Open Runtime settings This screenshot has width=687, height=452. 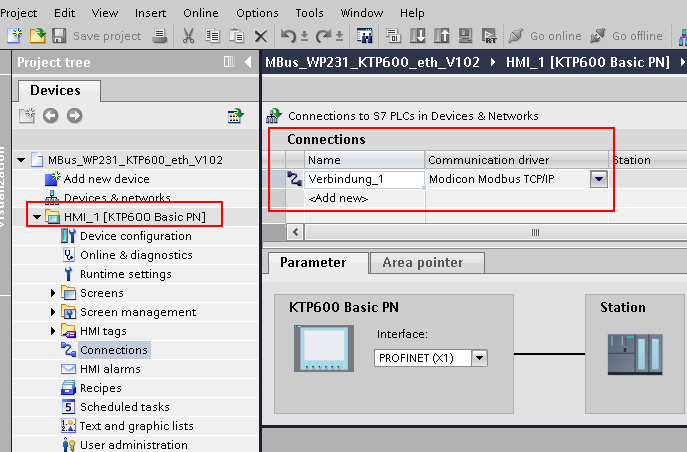pyautogui.click(x=126, y=274)
